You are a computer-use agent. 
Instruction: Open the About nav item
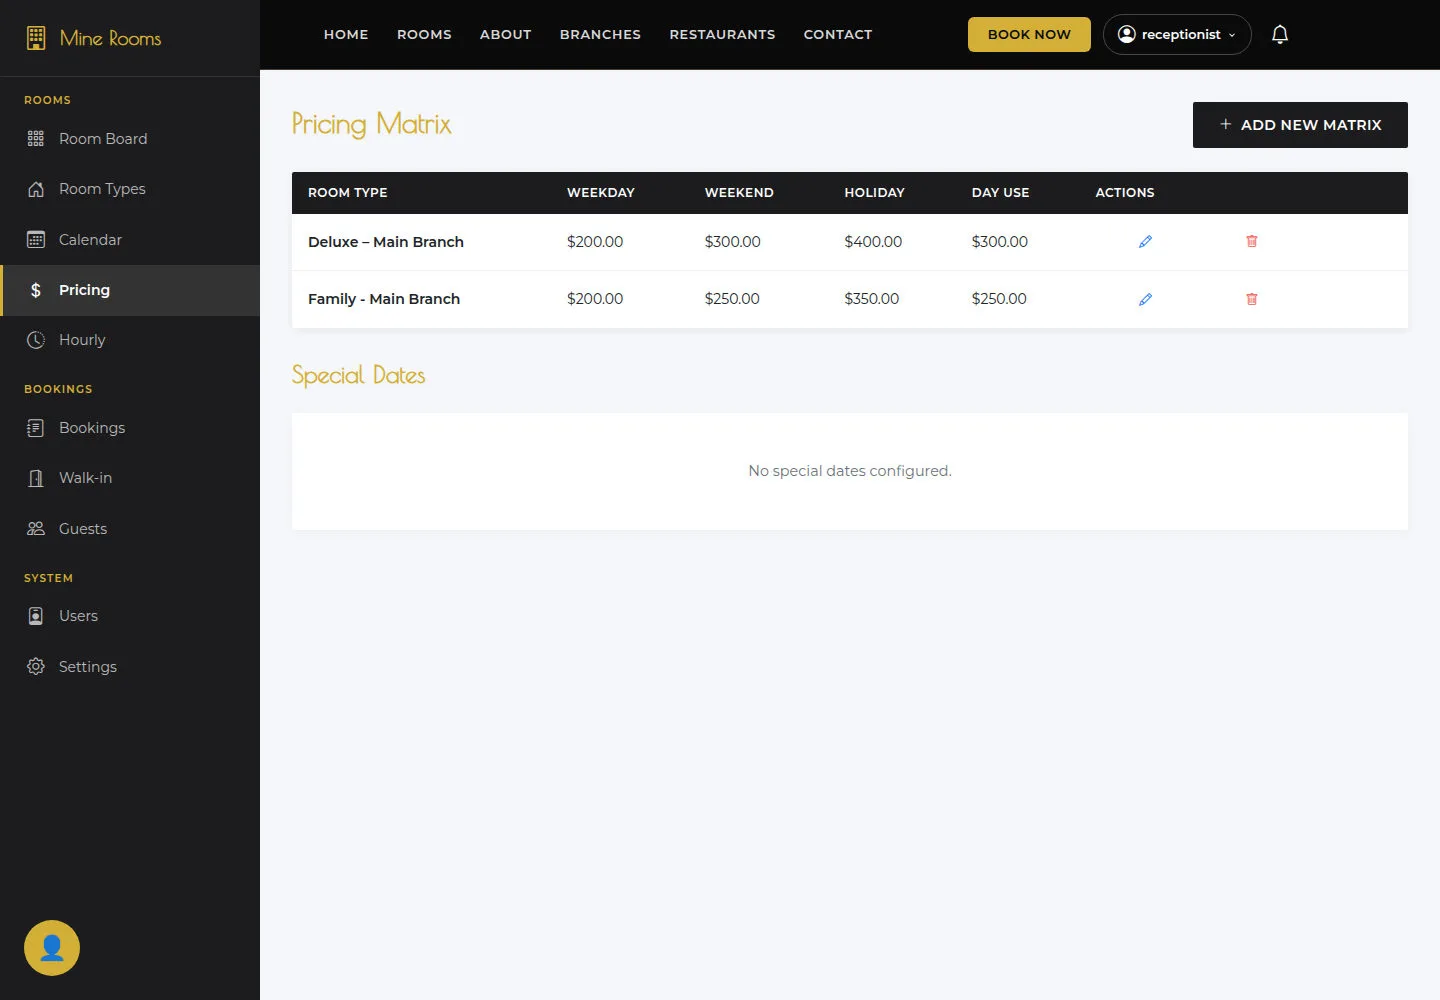click(x=506, y=35)
